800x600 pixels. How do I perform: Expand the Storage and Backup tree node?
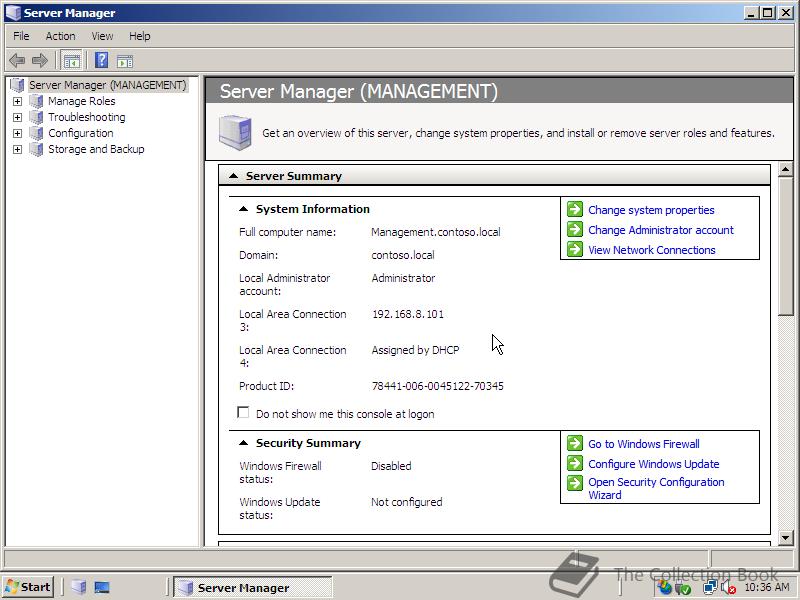point(17,149)
